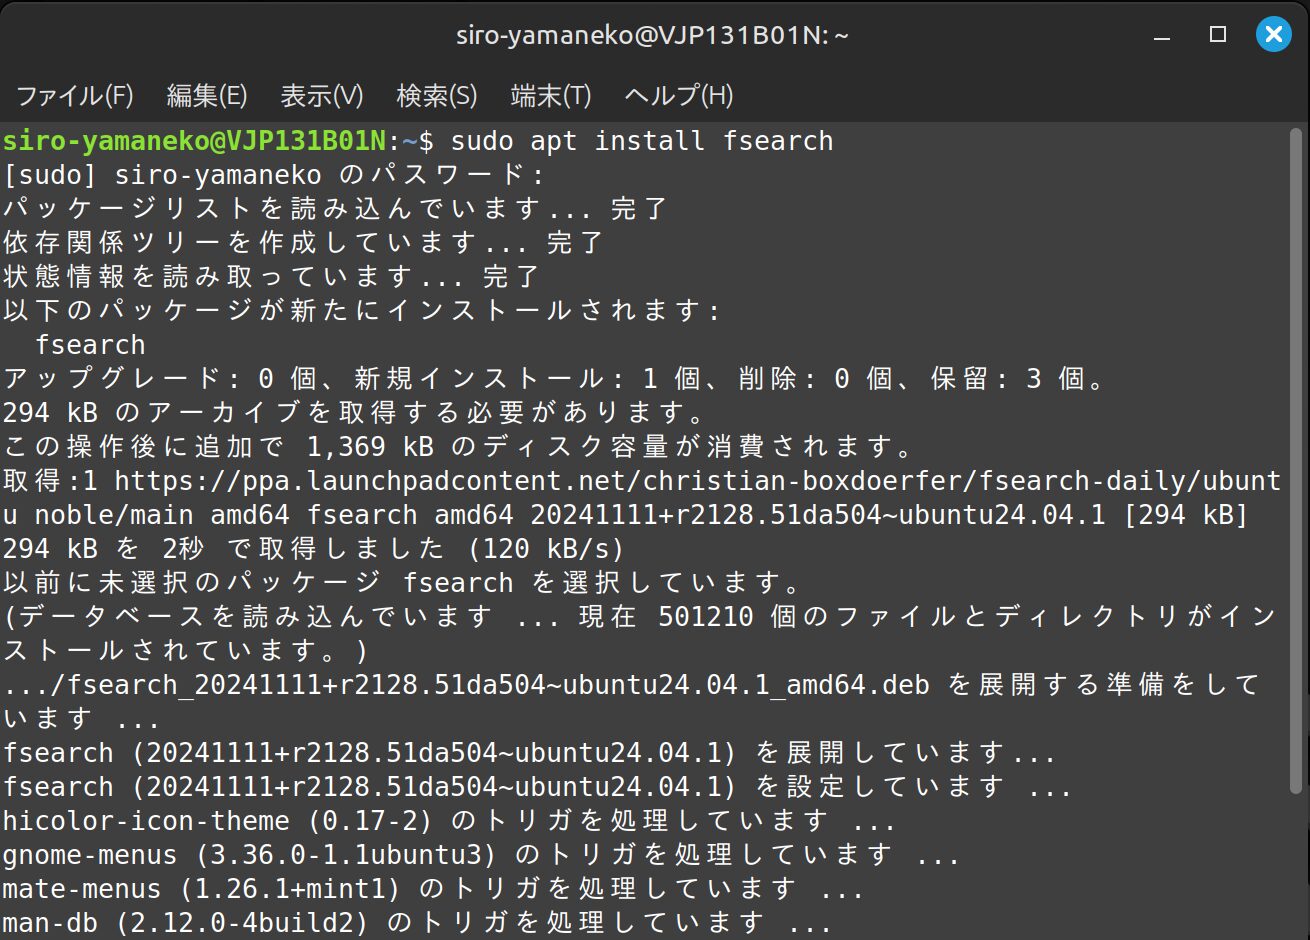Click the '1,369 kB のディスク容量' line
1310x940 pixels.
pyautogui.click(x=459, y=447)
